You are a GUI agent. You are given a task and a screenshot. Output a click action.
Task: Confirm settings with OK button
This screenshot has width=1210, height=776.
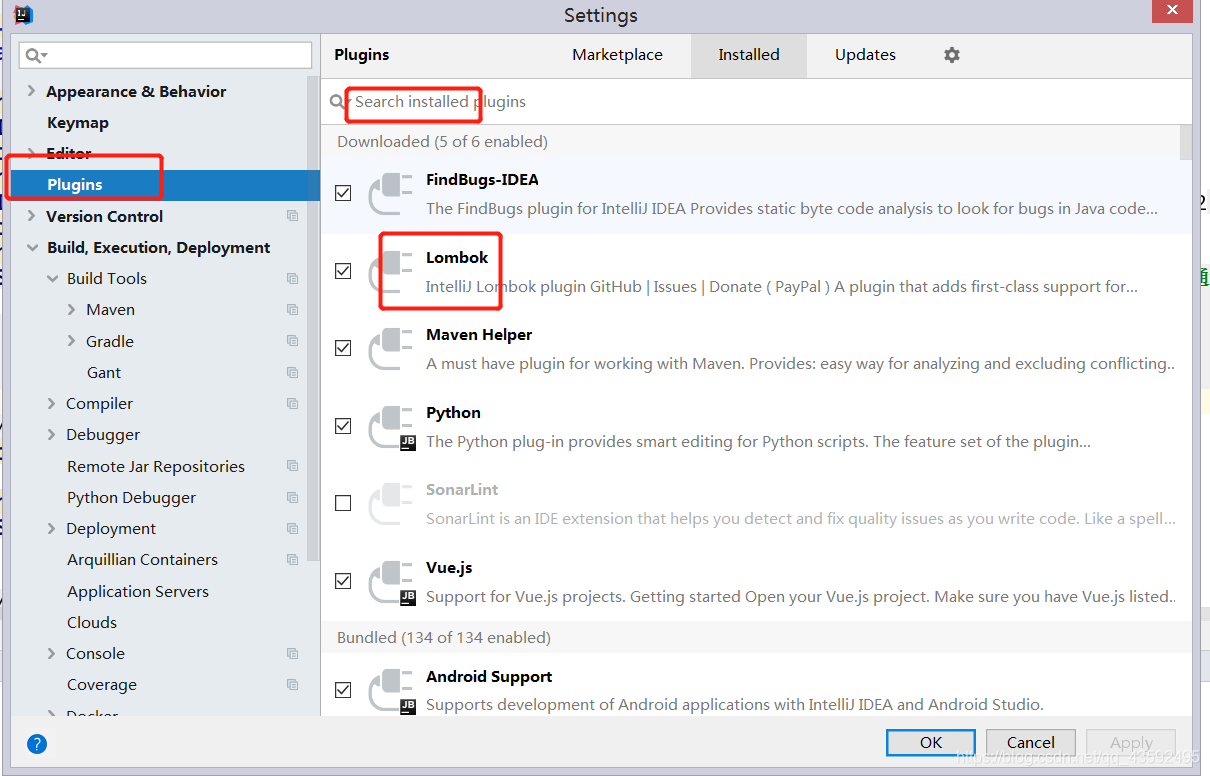pos(931,742)
